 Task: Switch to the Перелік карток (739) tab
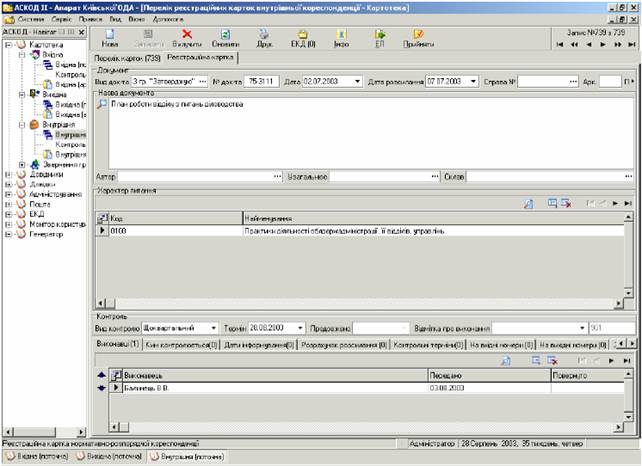pyautogui.click(x=129, y=58)
